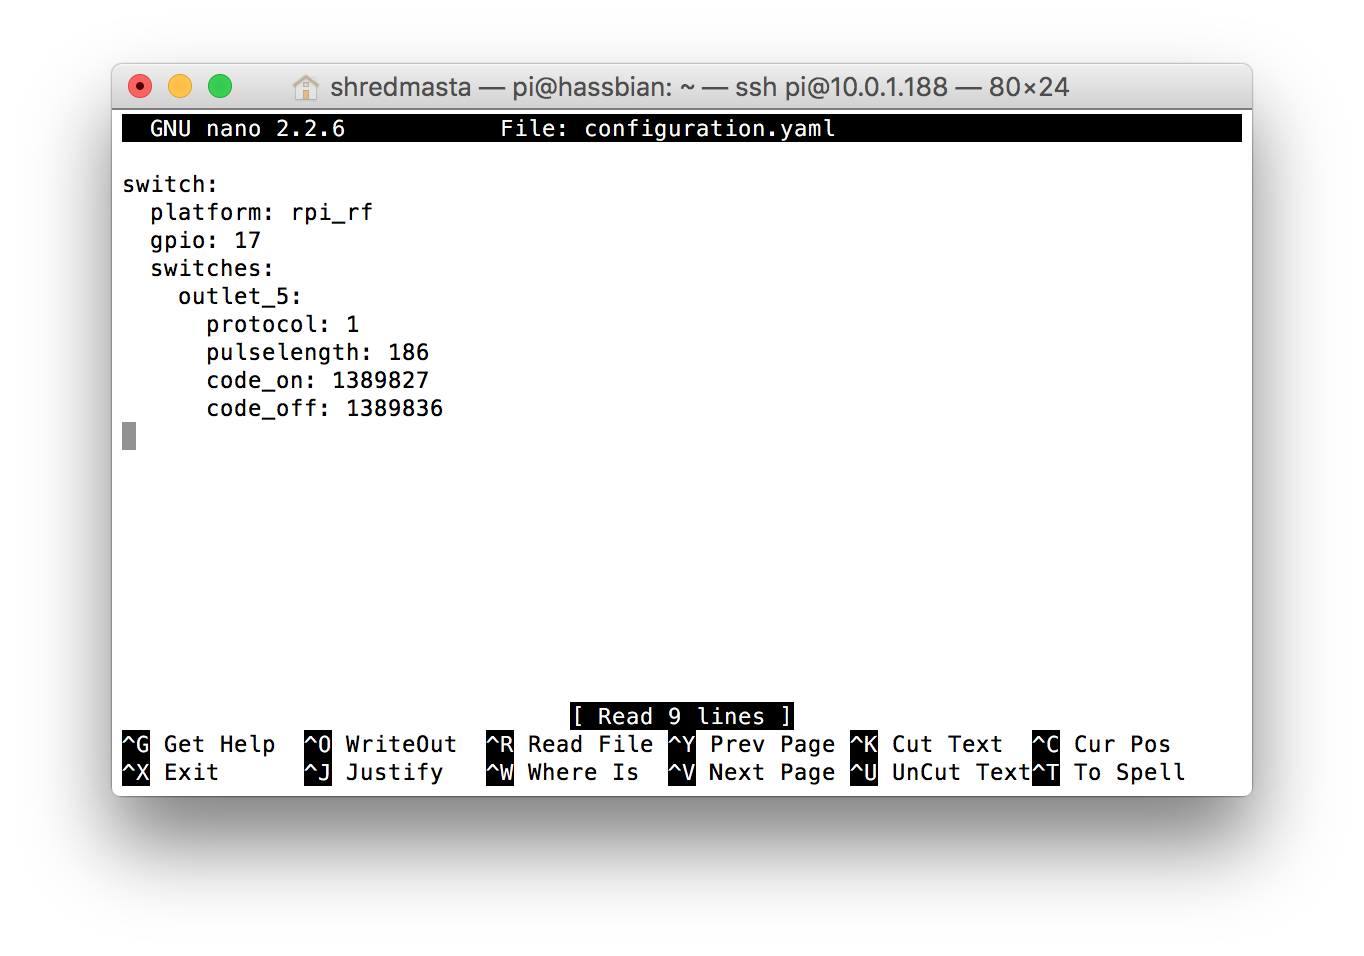Click the "[ Read 9 lines ]" status message
The image size is (1364, 956).
click(682, 716)
